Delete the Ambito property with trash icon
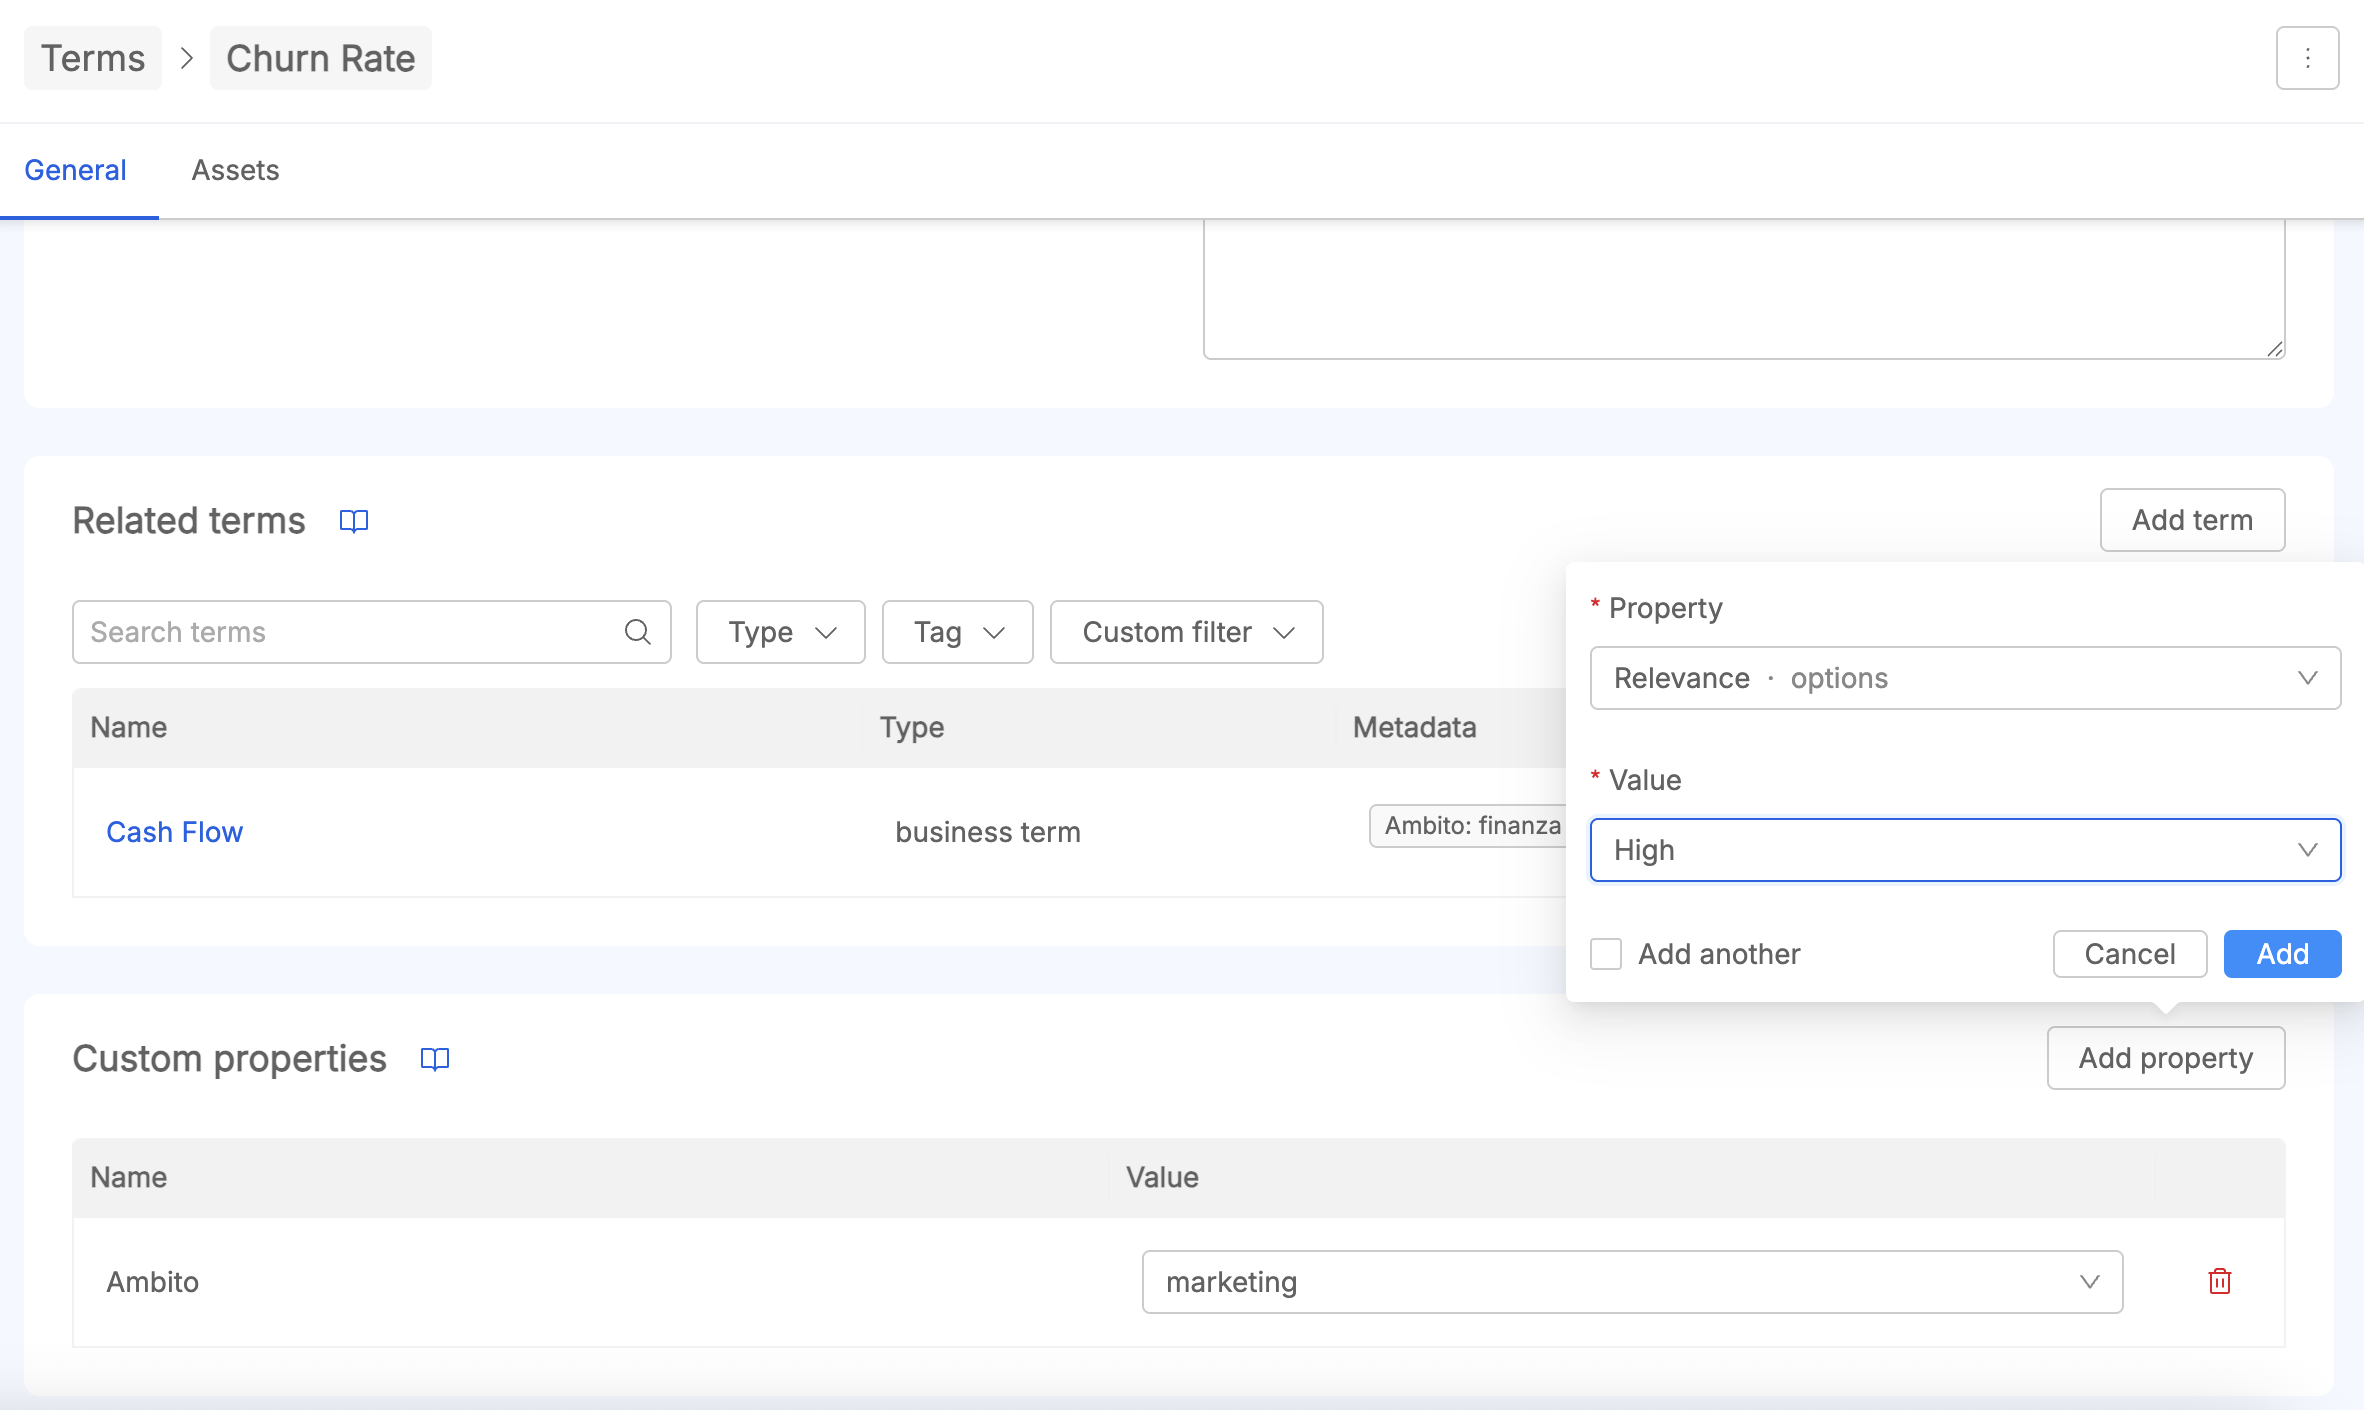 2219,1281
